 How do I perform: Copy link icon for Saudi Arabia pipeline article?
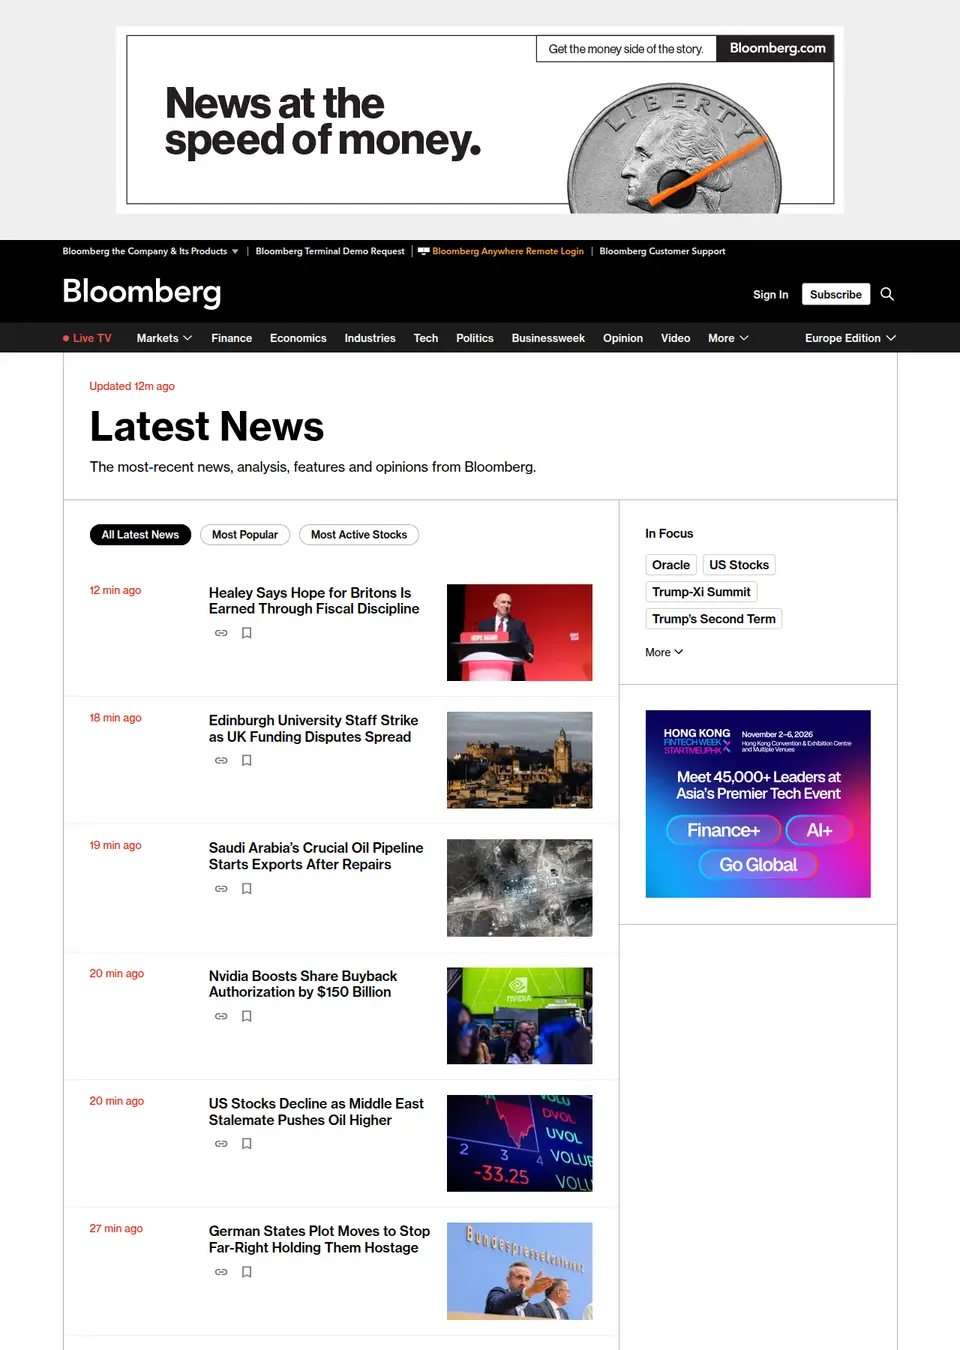(x=221, y=889)
